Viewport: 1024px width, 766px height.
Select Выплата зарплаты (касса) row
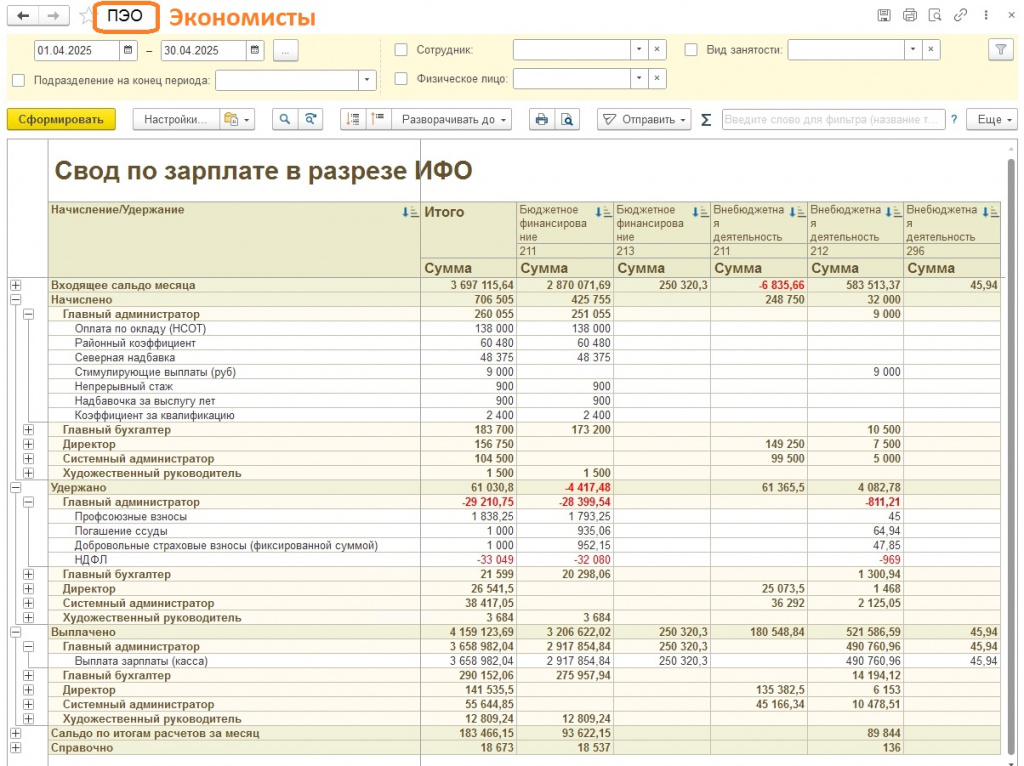pyautogui.click(x=524, y=661)
